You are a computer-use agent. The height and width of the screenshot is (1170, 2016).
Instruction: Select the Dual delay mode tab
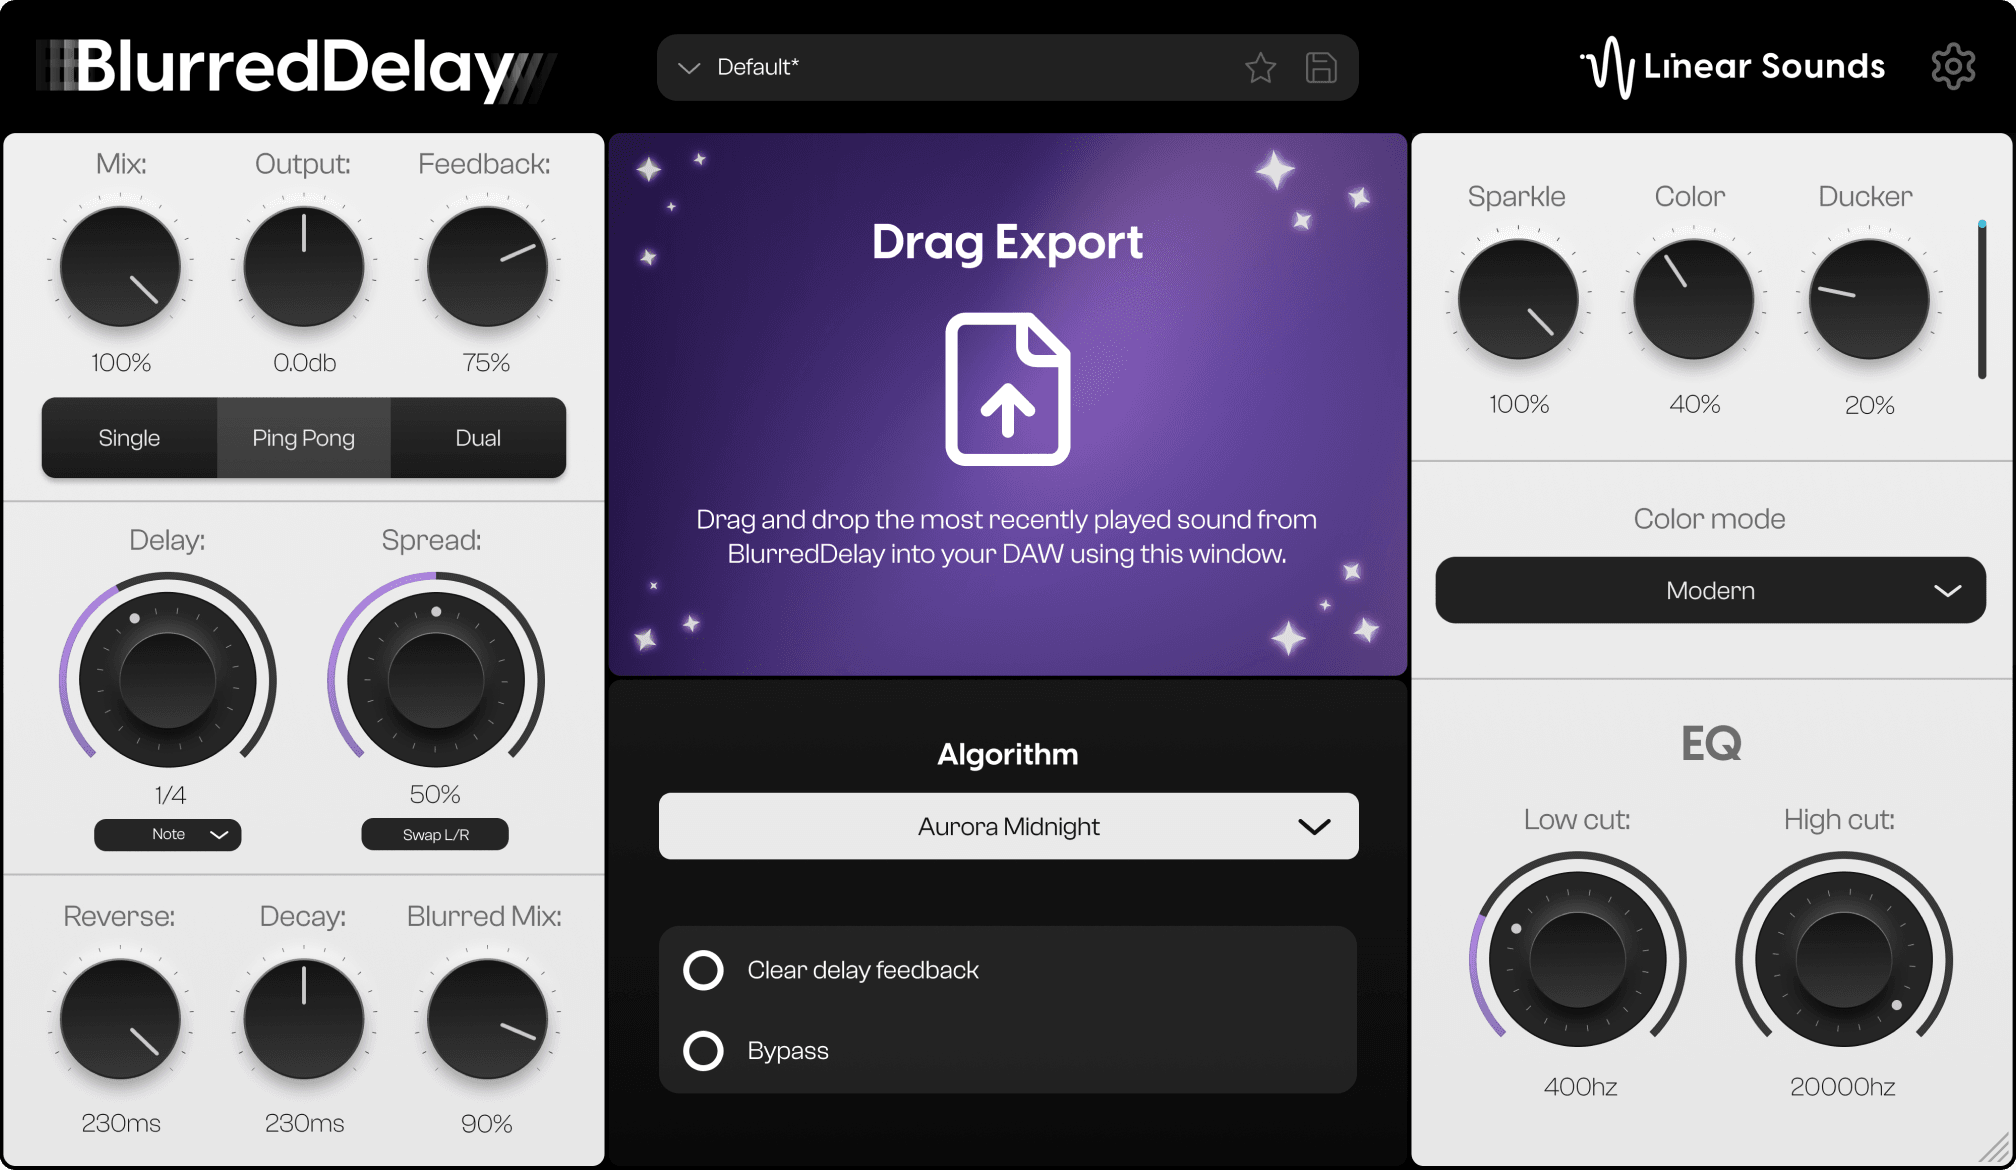[x=476, y=437]
